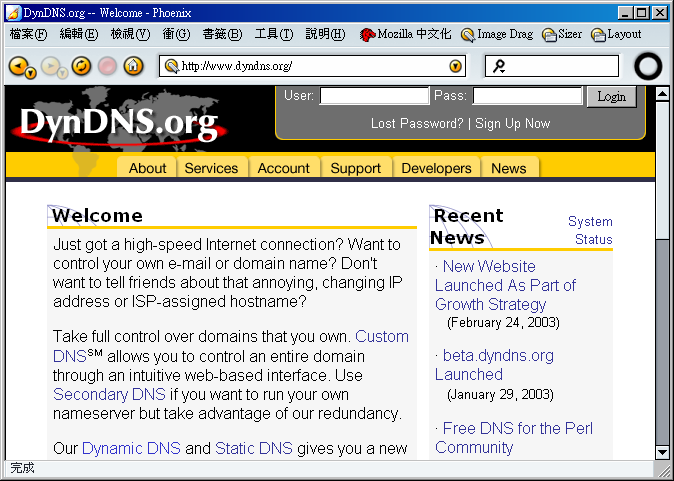Open the News tab
This screenshot has width=674, height=481.
point(509,168)
